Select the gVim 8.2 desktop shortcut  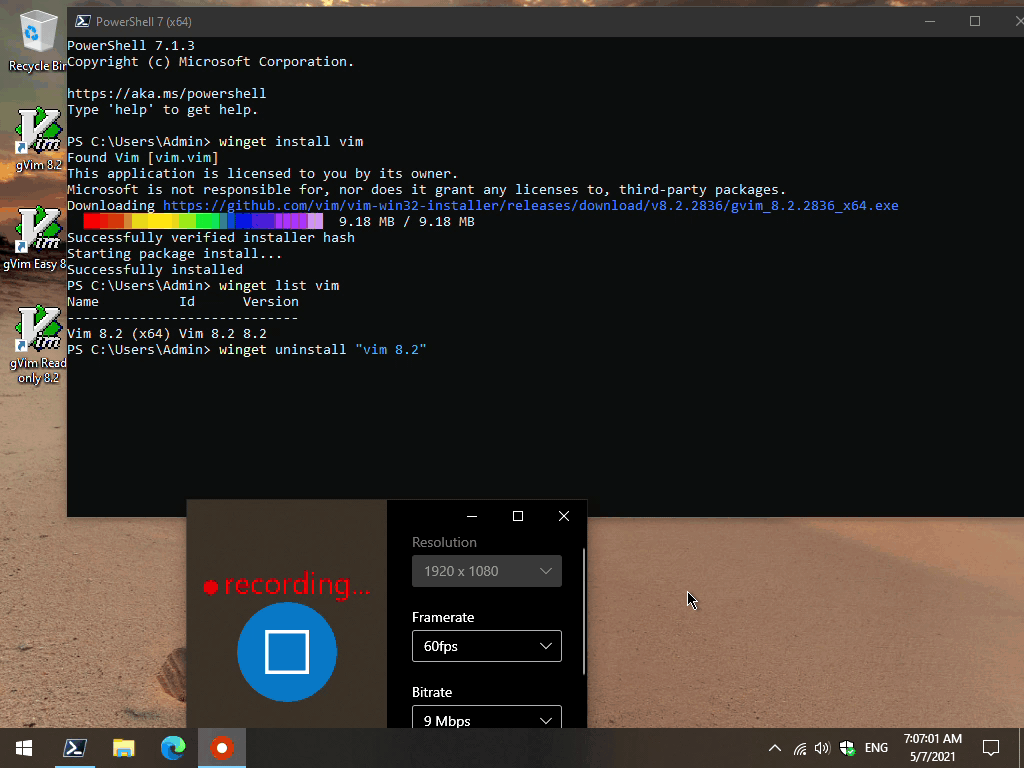(39, 138)
